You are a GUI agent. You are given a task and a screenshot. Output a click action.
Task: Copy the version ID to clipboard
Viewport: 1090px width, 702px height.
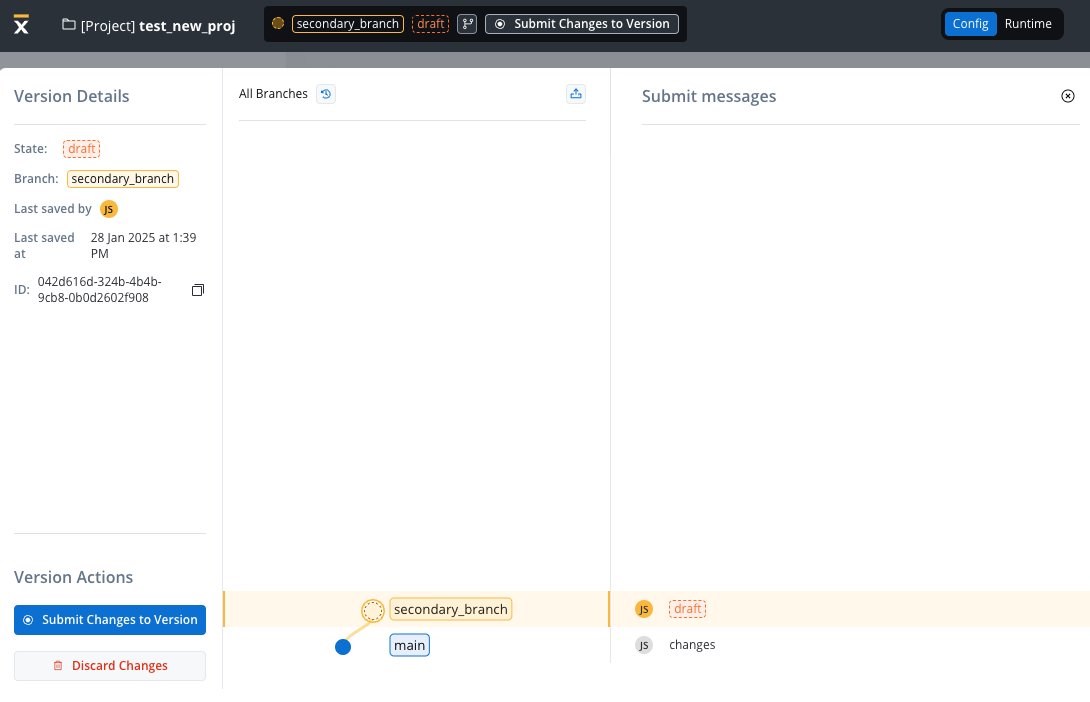pyautogui.click(x=198, y=290)
